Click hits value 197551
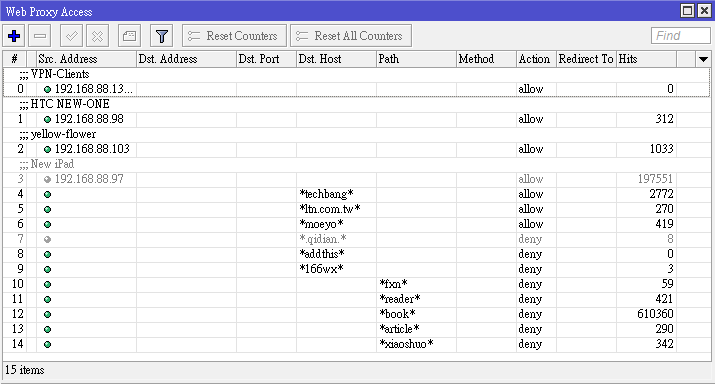The width and height of the screenshot is (715, 384). (655, 179)
